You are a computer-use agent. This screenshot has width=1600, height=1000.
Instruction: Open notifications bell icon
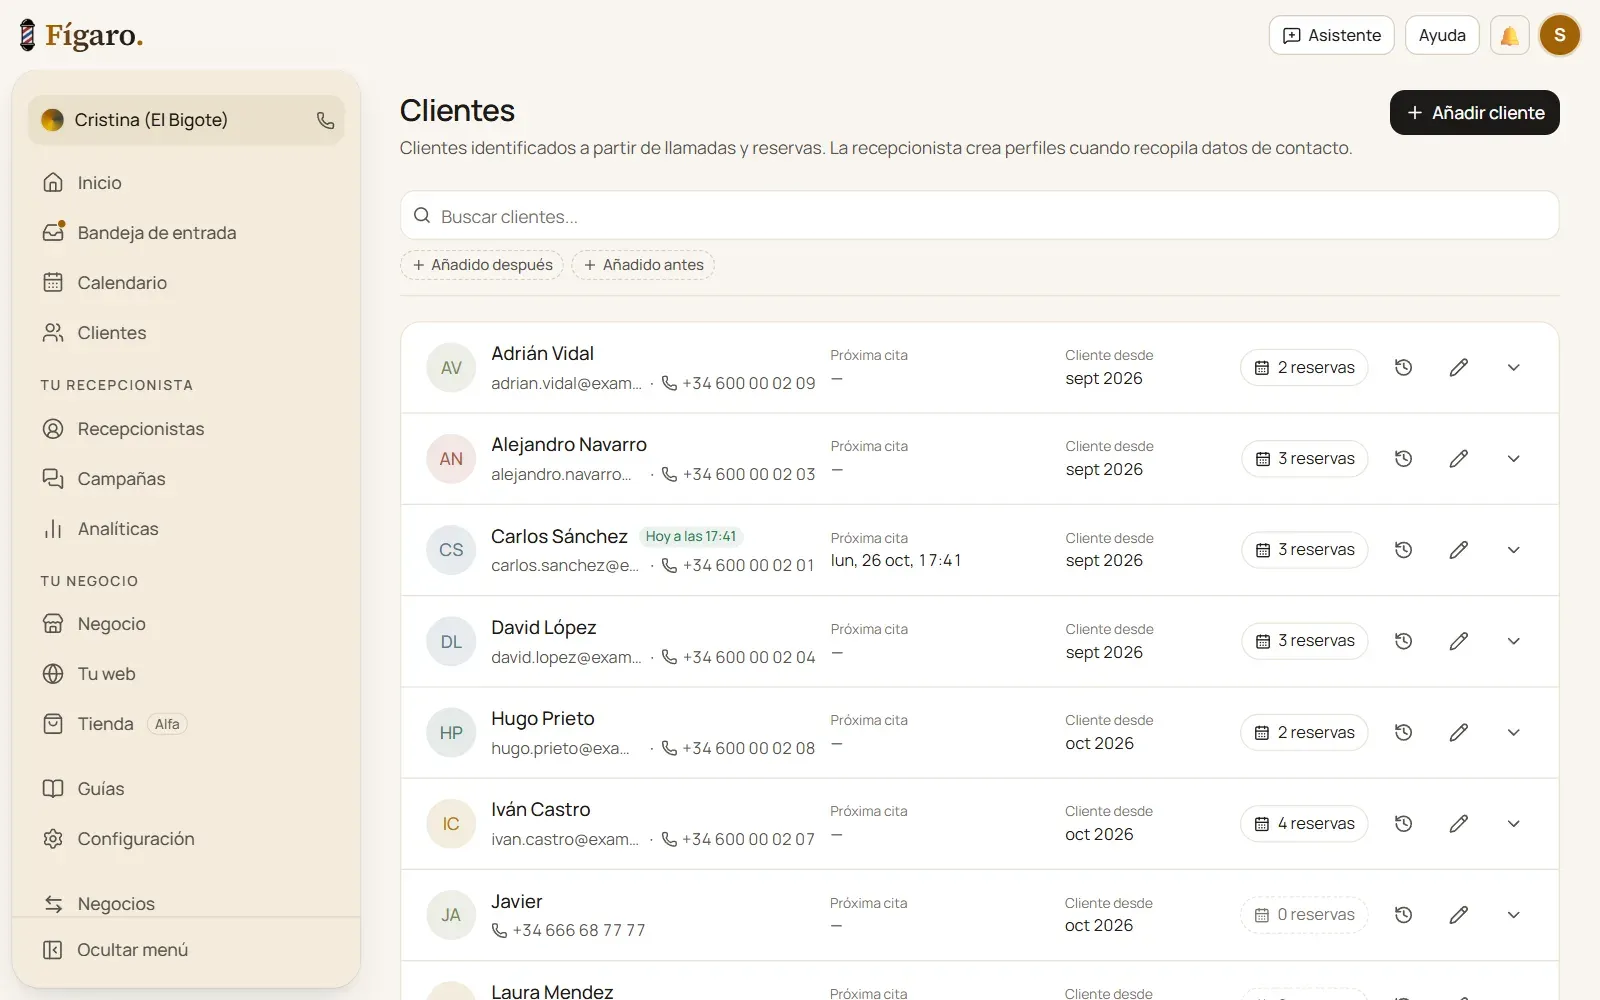pos(1509,35)
